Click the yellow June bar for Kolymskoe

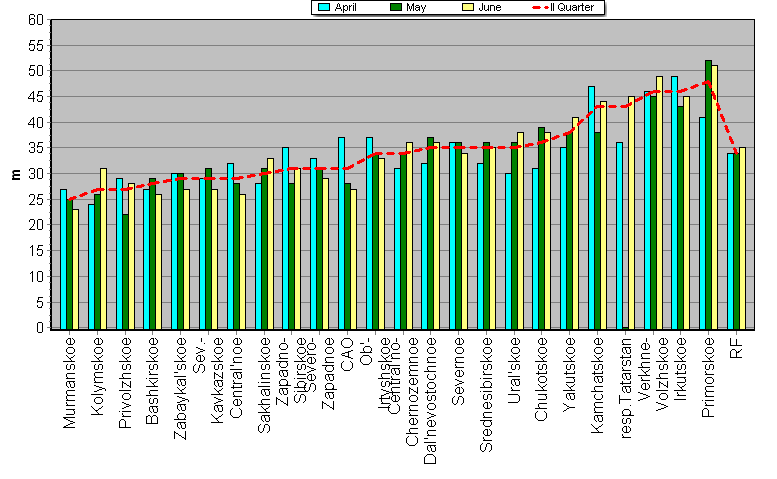coord(103,249)
